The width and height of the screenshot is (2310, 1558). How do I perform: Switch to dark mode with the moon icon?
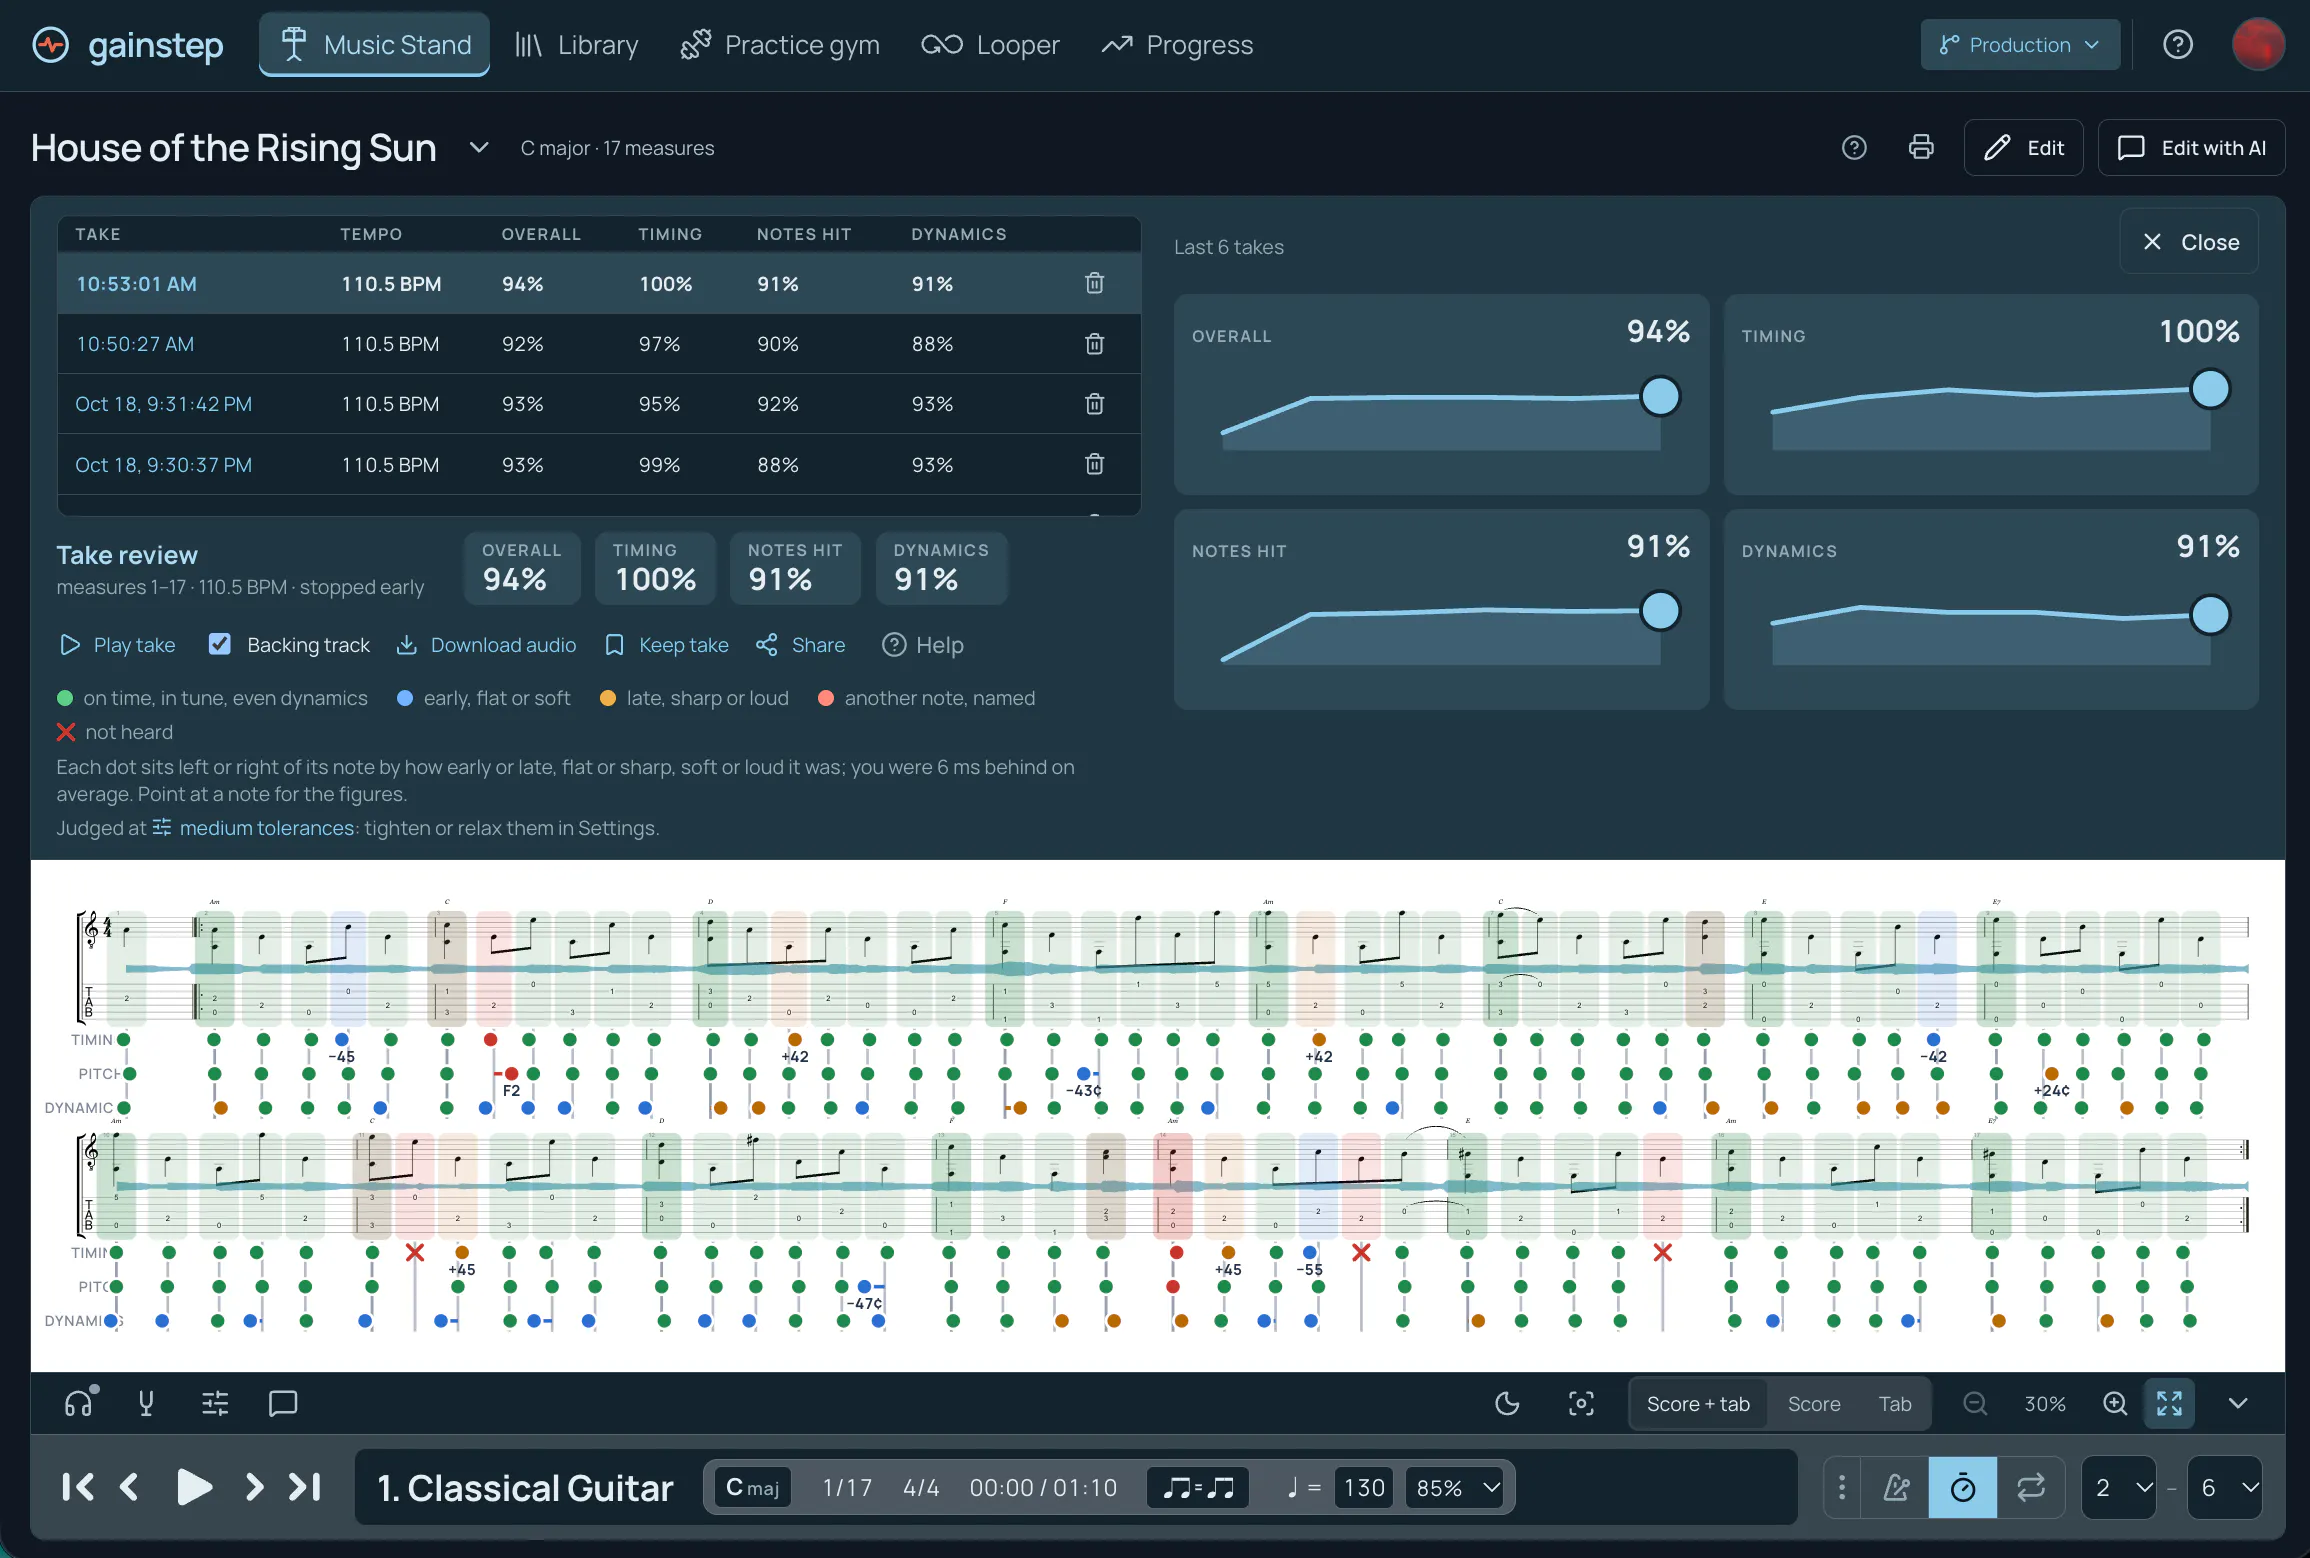point(1507,1403)
